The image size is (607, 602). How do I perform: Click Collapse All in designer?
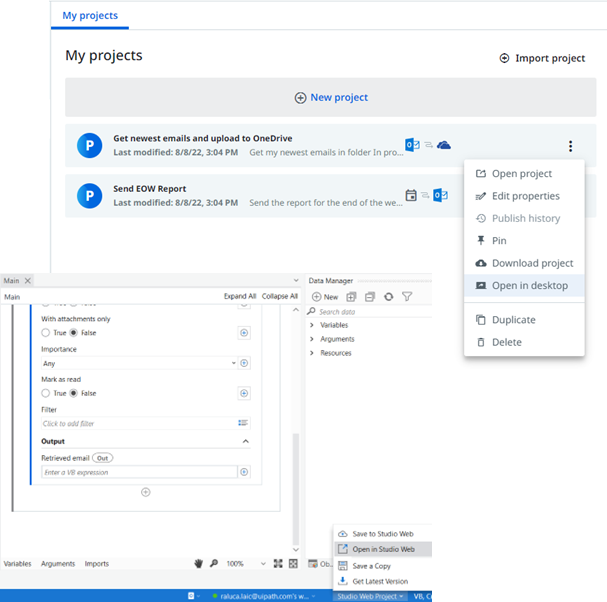(x=279, y=296)
